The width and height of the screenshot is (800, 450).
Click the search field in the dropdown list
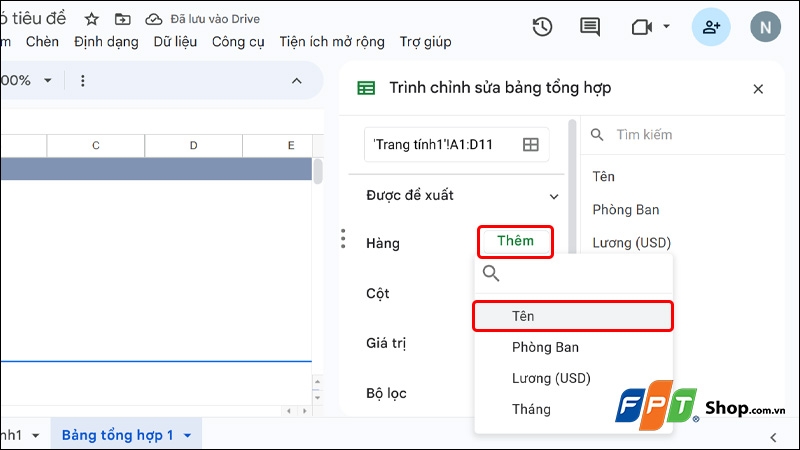point(573,274)
